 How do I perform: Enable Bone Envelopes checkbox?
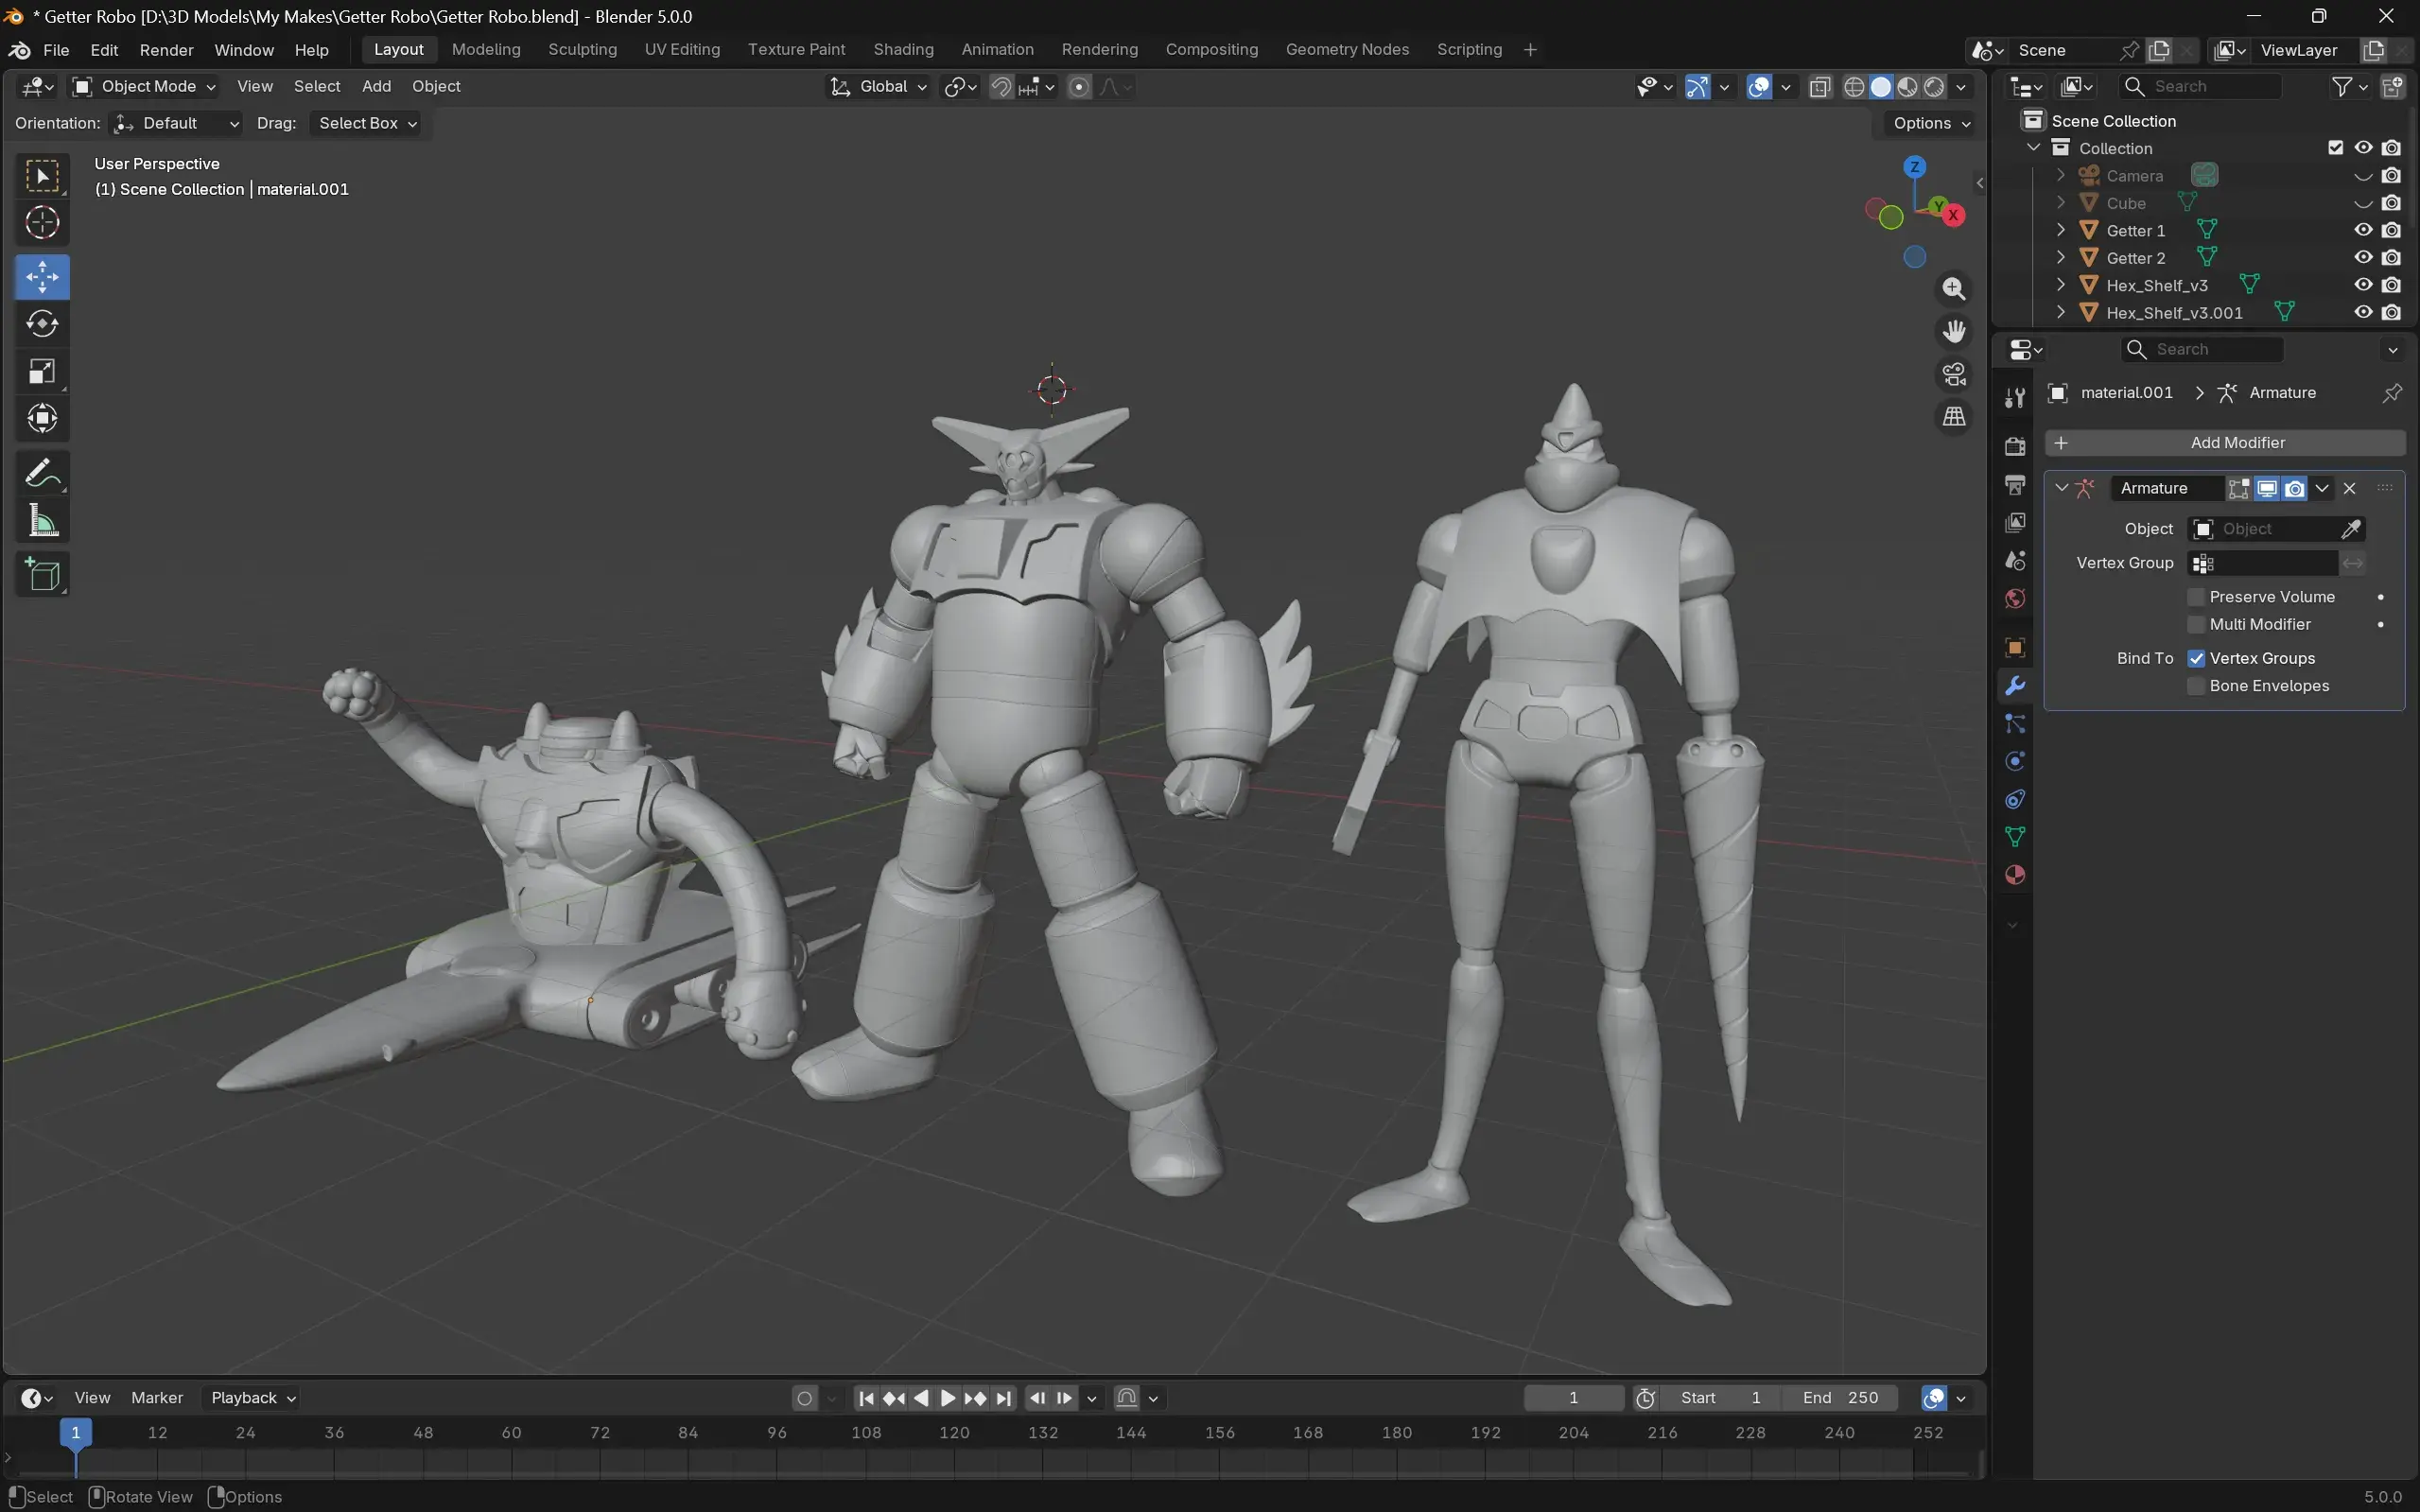(2196, 686)
